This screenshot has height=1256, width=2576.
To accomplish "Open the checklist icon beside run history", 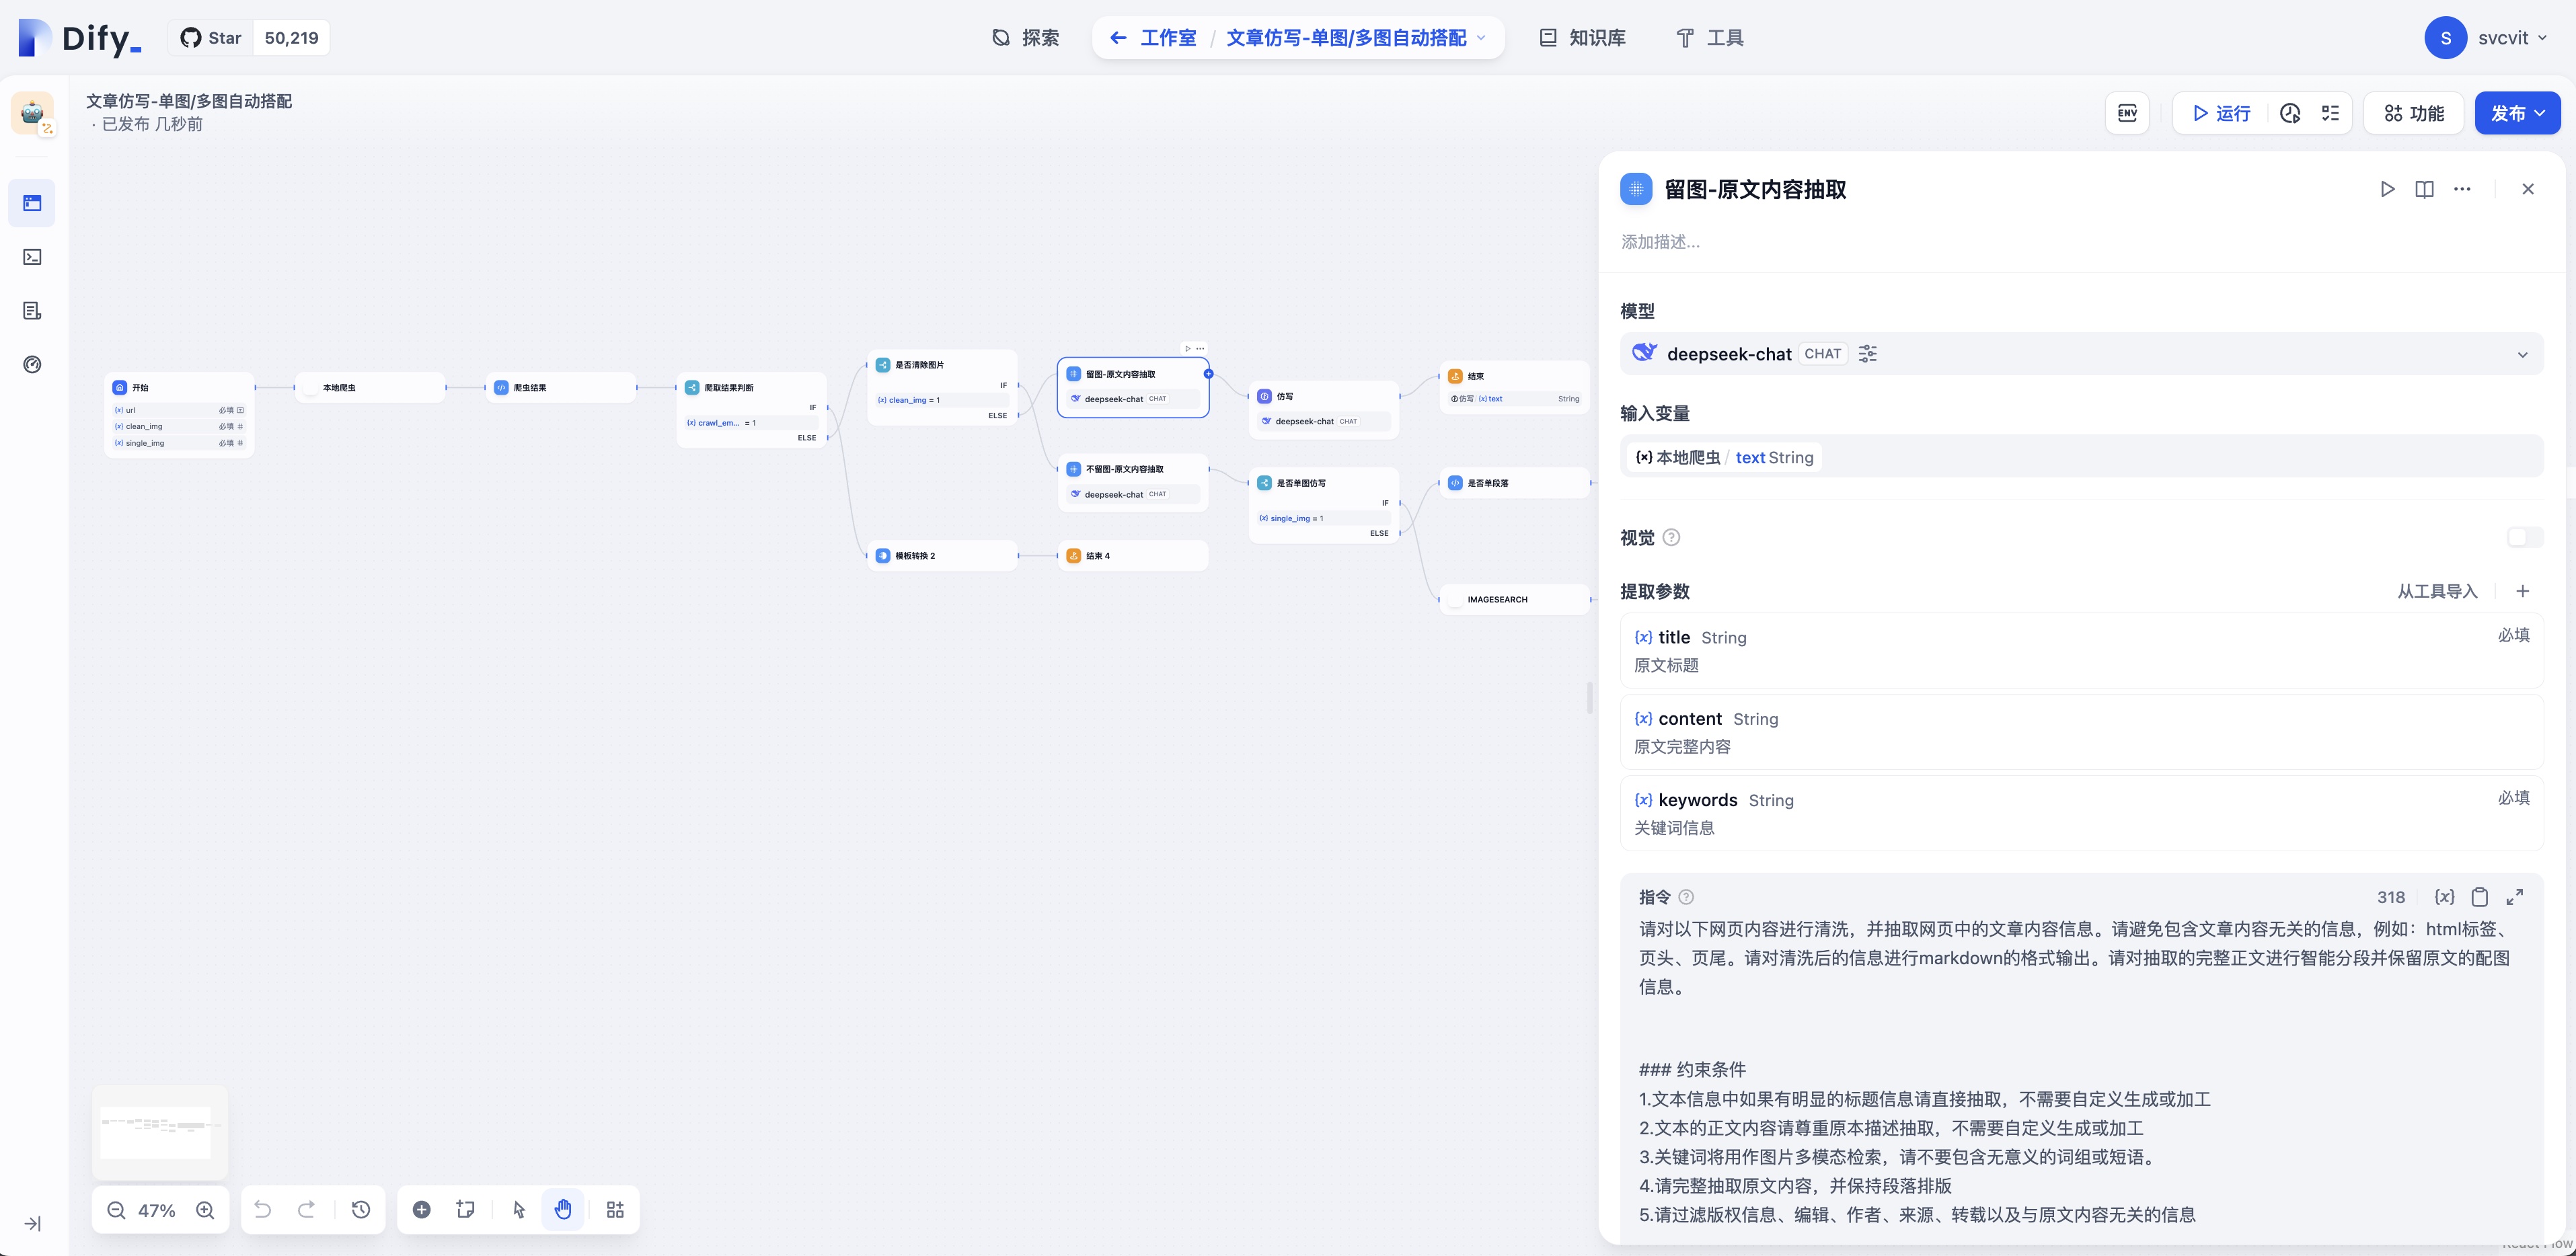I will pyautogui.click(x=2330, y=113).
